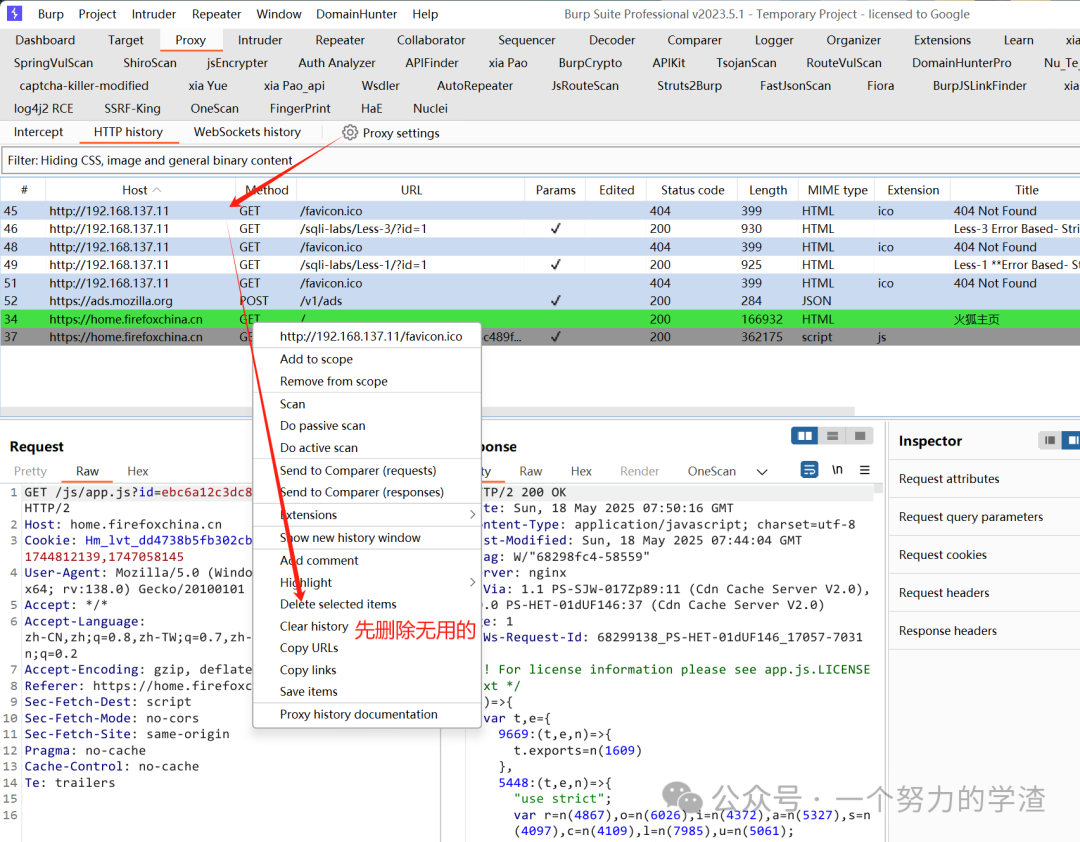The height and width of the screenshot is (842, 1080).
Task: Switch to the Intercept sub-tab
Action: 38,132
